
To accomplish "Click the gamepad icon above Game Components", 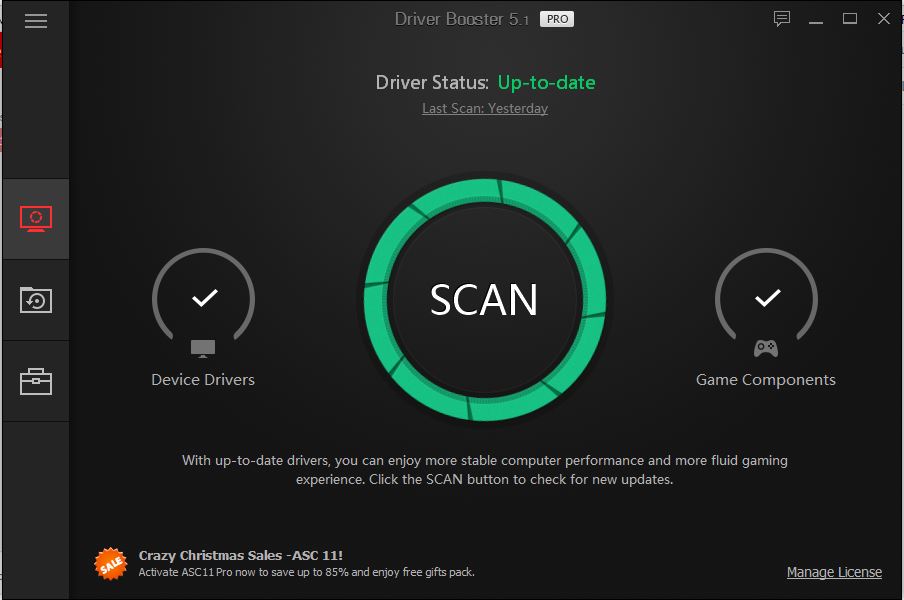I will point(766,348).
